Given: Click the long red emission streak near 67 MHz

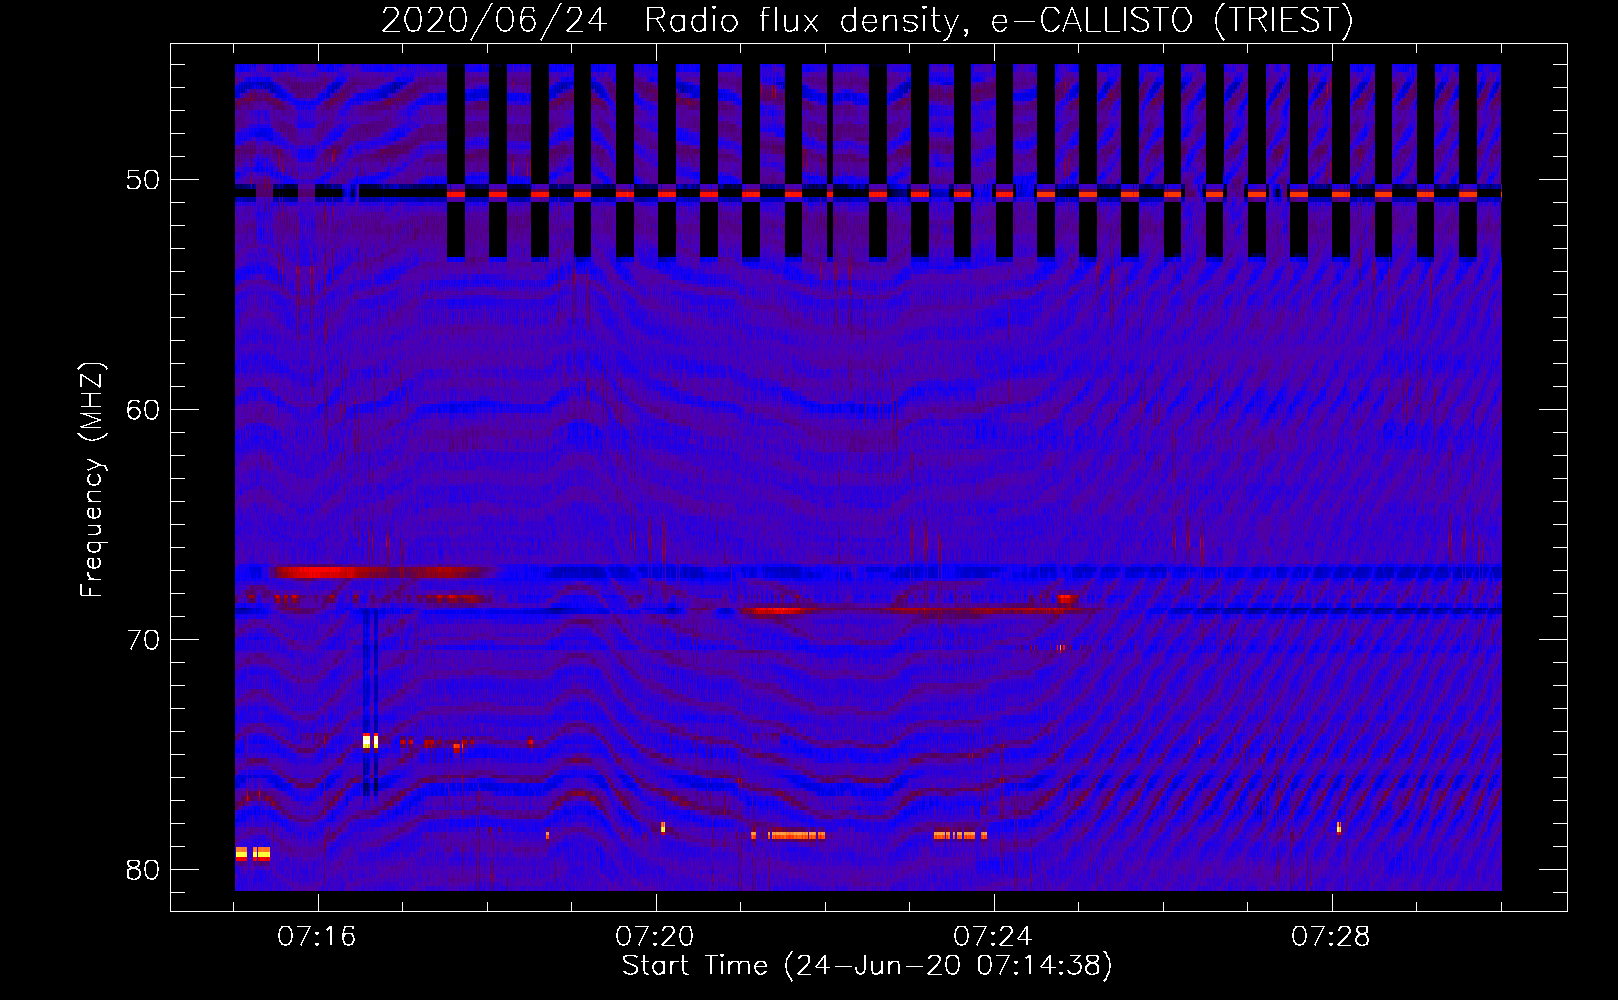Looking at the screenshot, I should [380, 573].
